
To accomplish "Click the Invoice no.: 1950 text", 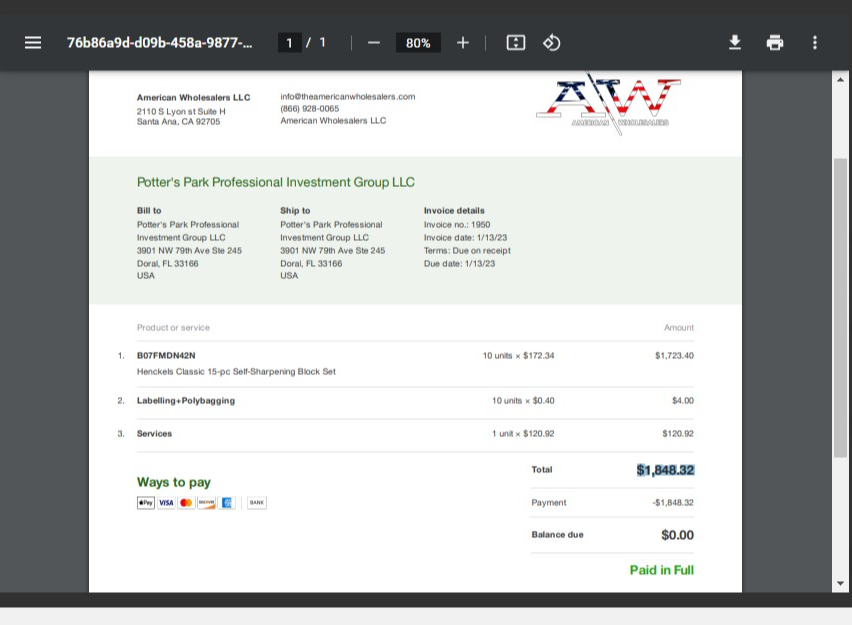I will (x=457, y=224).
